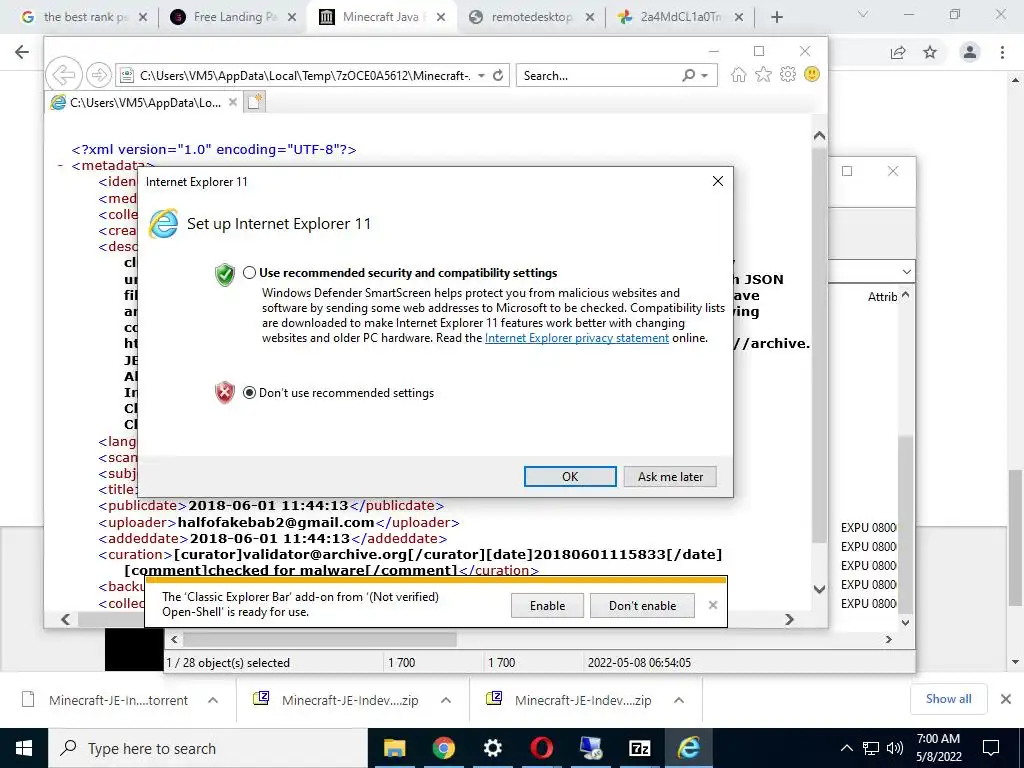This screenshot has width=1024, height=768.
Task: Switch to remotedesktop Chrome tab
Action: coord(532,17)
